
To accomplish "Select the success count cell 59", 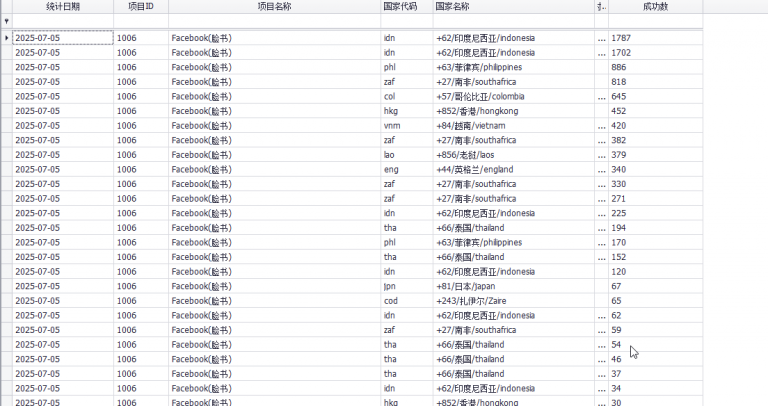I will 656,330.
